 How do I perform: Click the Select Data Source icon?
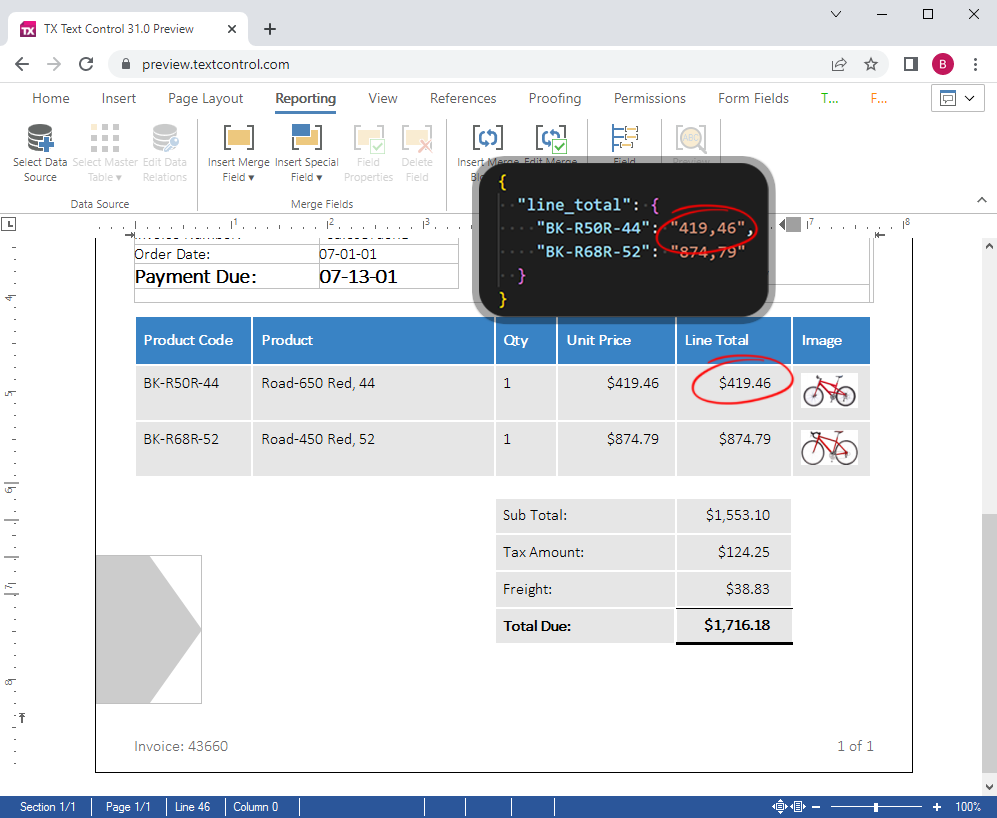click(x=40, y=140)
